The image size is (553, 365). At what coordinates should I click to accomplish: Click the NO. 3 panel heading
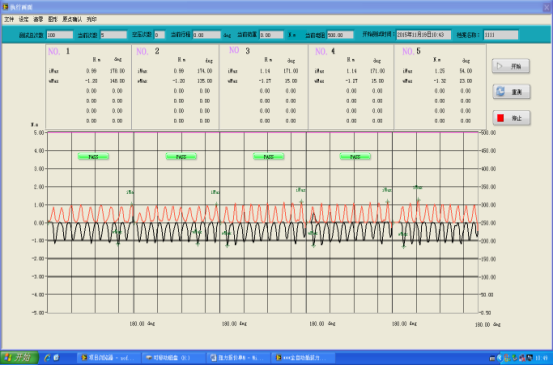tap(239, 50)
